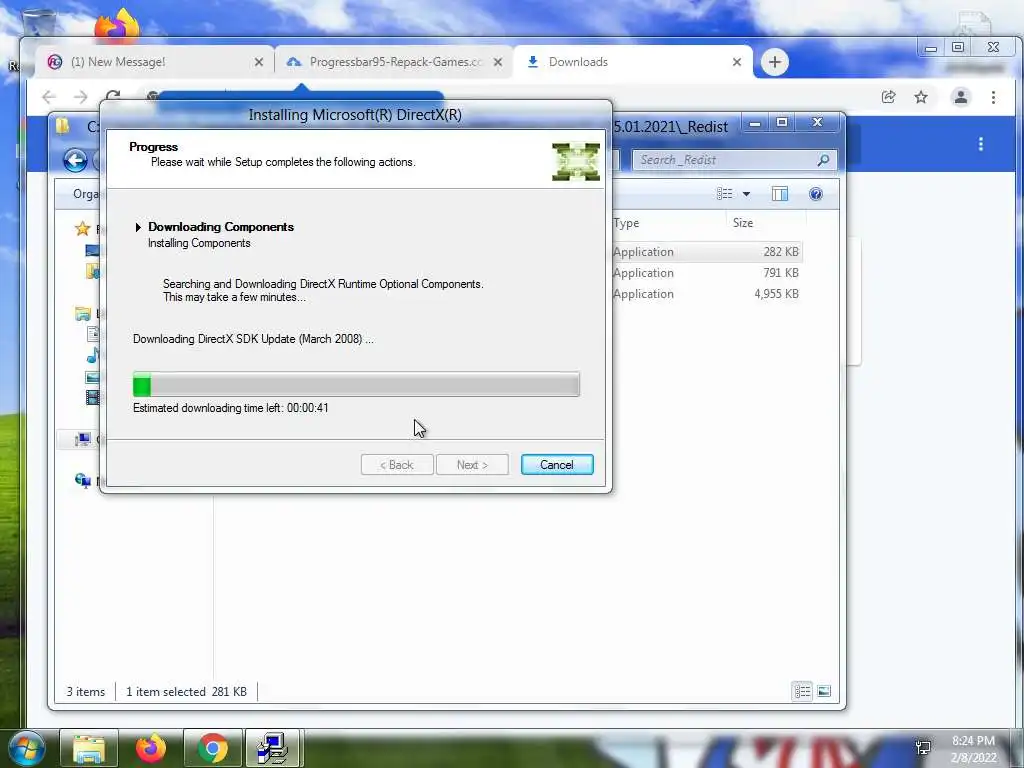Cancel the DirectX installation
1024x768 pixels.
click(x=557, y=464)
